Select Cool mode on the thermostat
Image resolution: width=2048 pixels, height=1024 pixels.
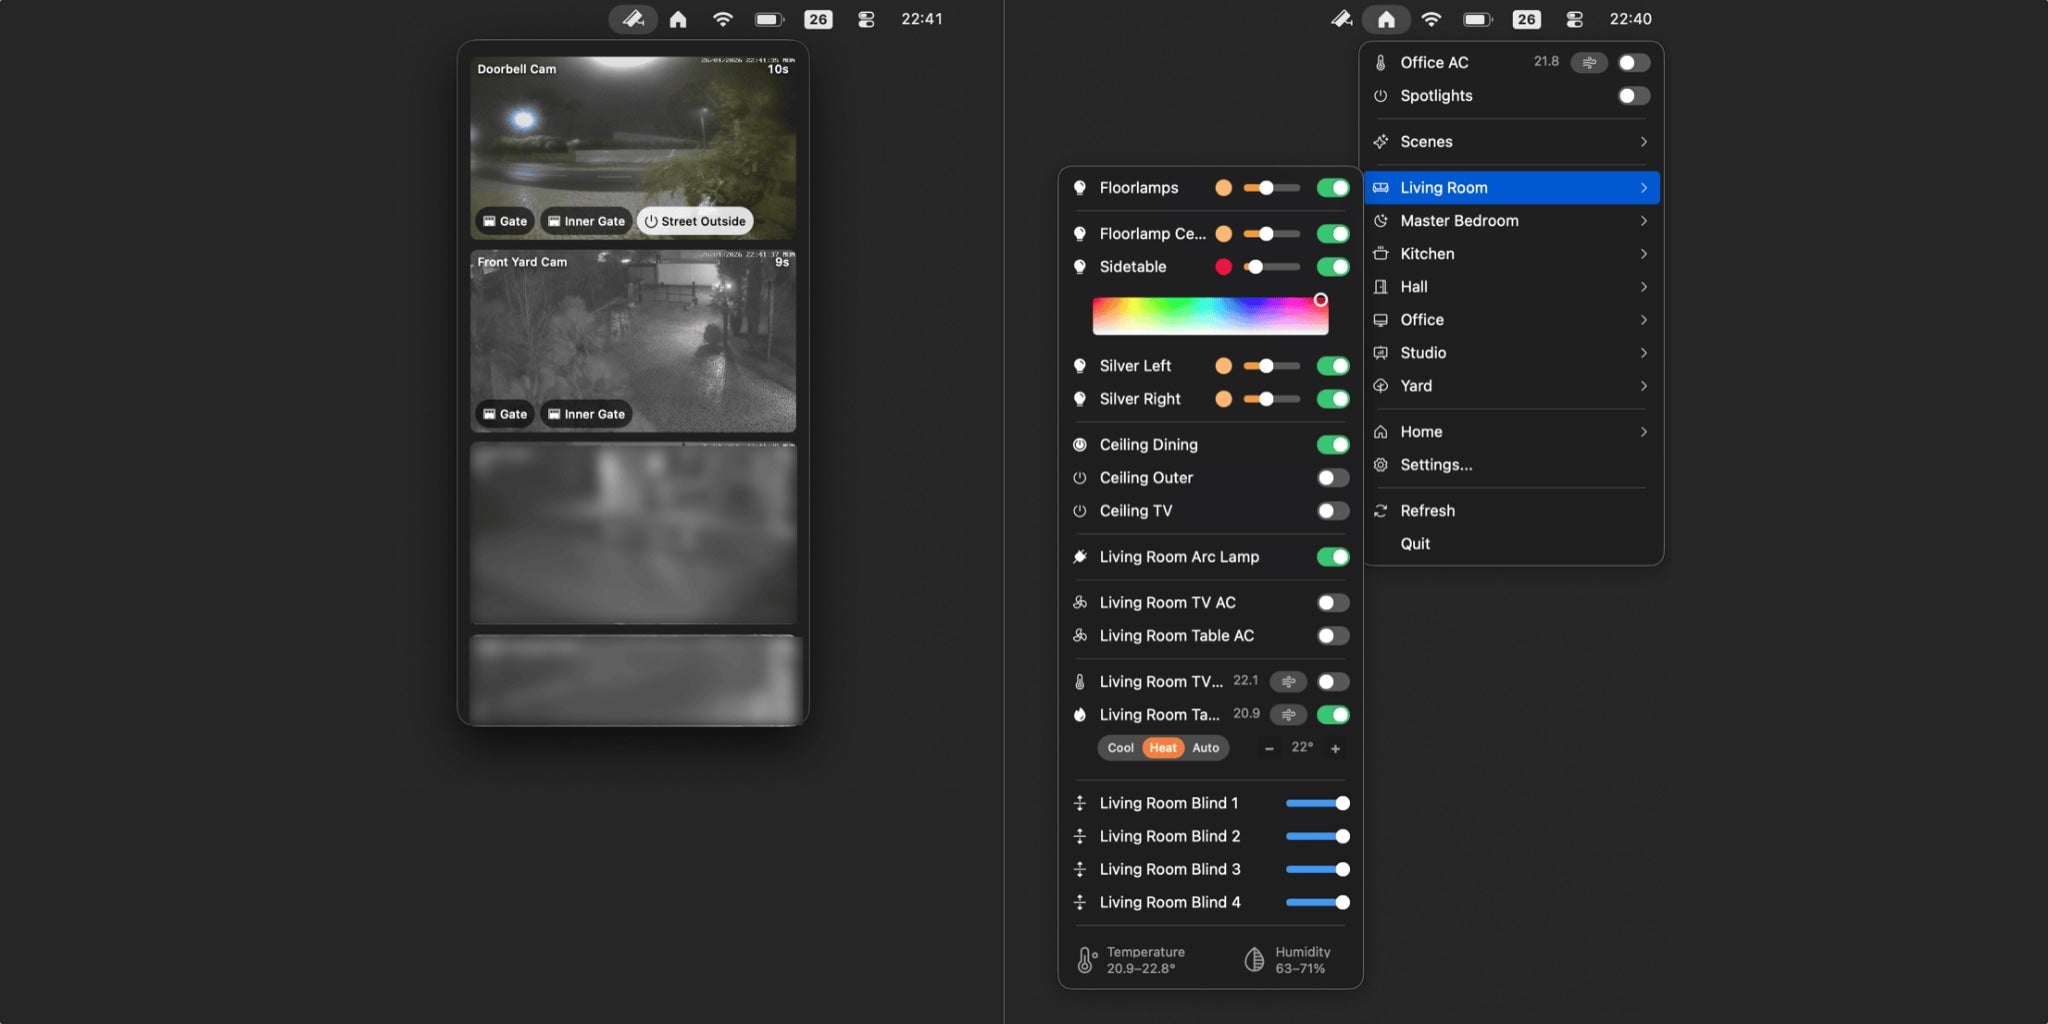pos(1120,747)
